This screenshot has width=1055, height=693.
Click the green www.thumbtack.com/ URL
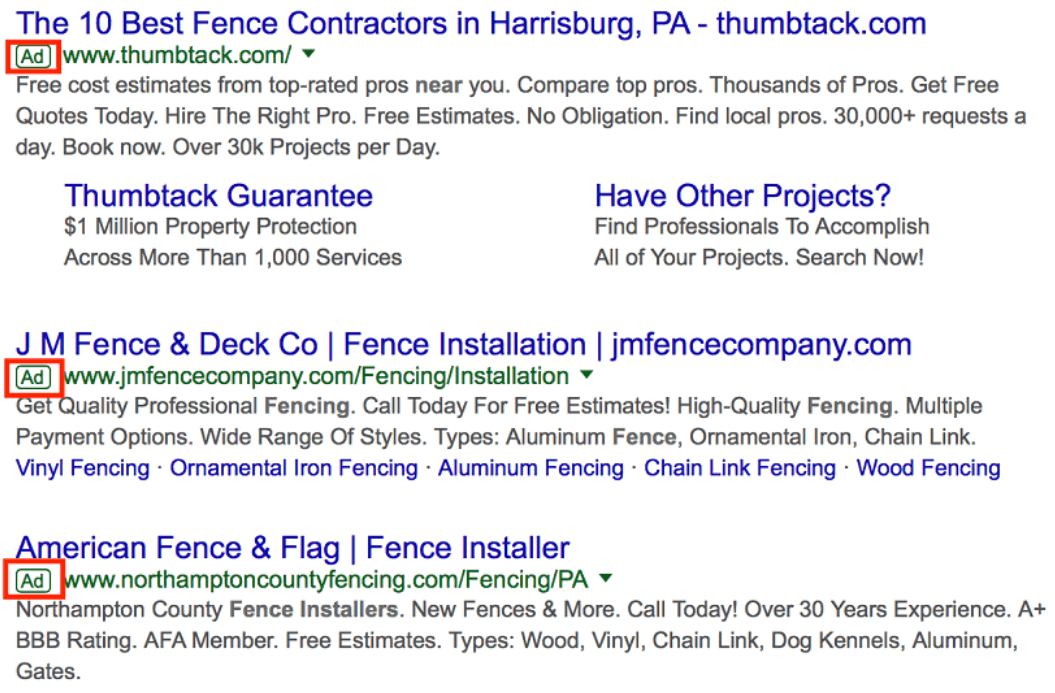tap(177, 55)
